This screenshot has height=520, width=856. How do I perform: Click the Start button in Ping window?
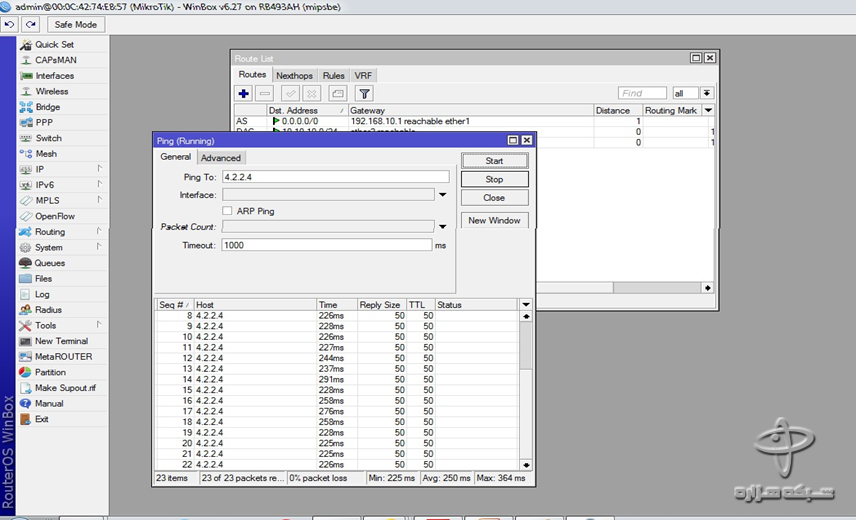pyautogui.click(x=495, y=161)
